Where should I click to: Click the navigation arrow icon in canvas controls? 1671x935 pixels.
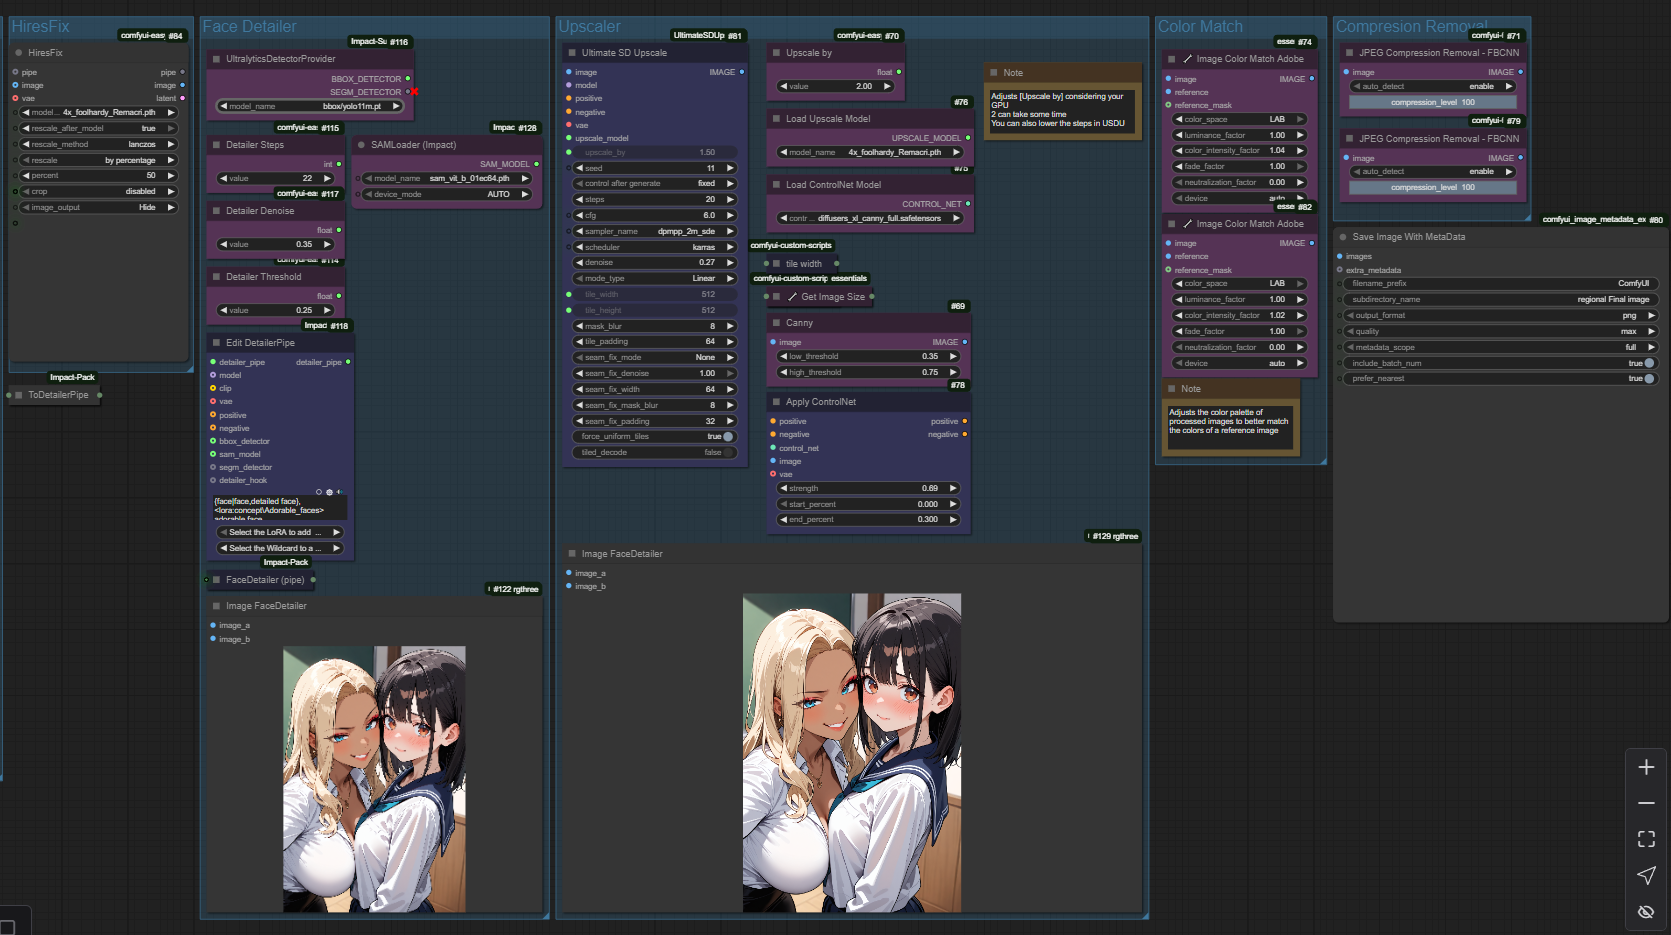[1646, 875]
